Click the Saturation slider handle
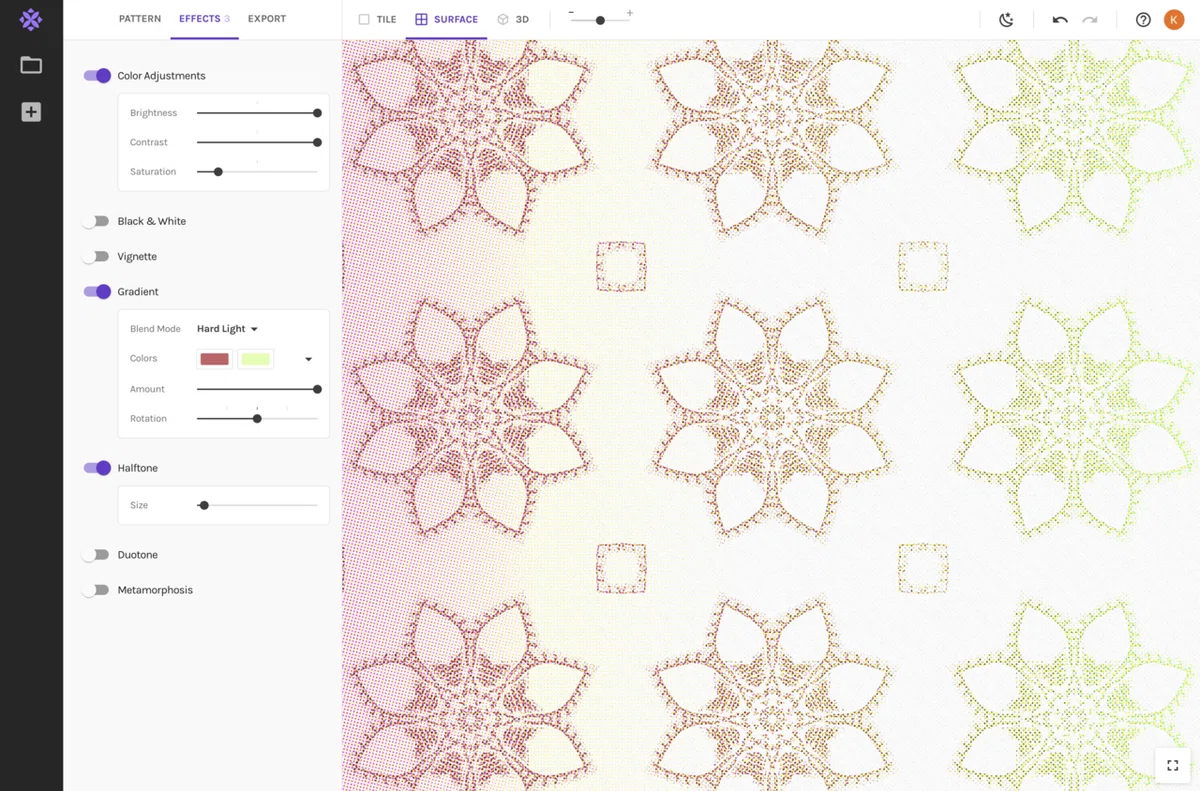 (x=218, y=172)
